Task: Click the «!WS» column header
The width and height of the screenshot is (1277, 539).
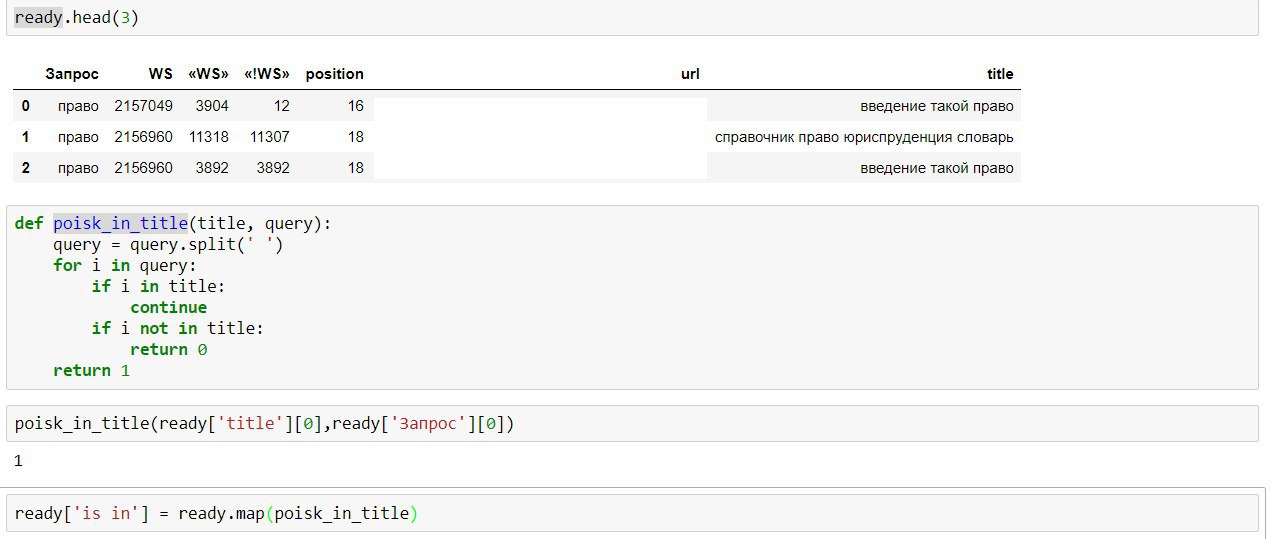Action: [x=267, y=74]
